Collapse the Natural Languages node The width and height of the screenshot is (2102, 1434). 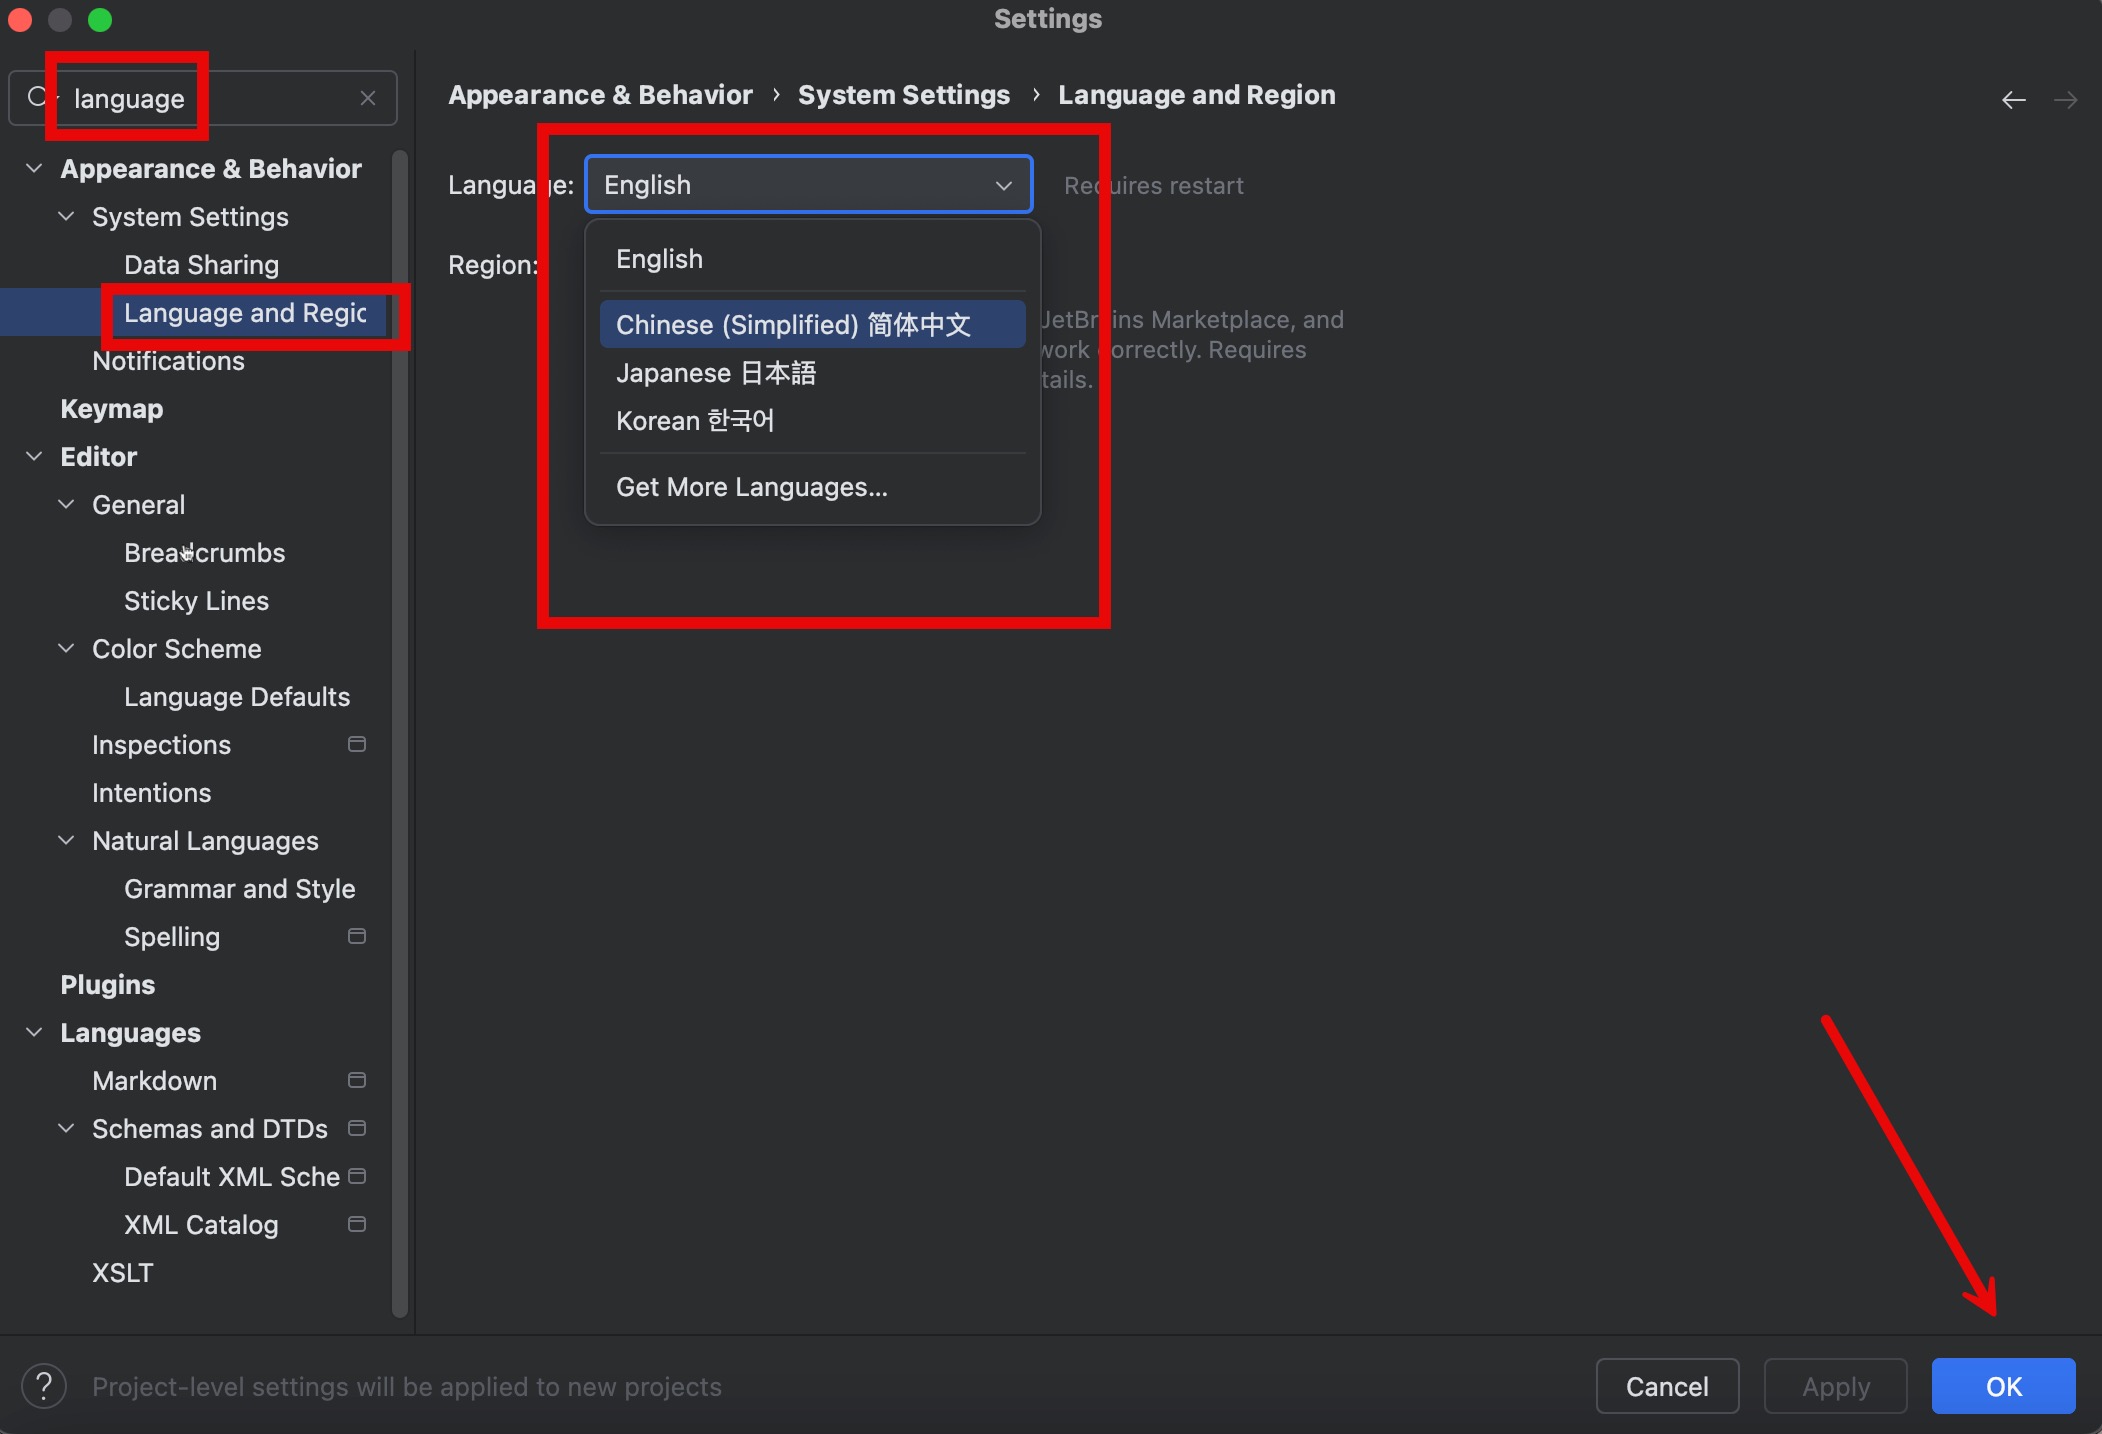tap(66, 840)
